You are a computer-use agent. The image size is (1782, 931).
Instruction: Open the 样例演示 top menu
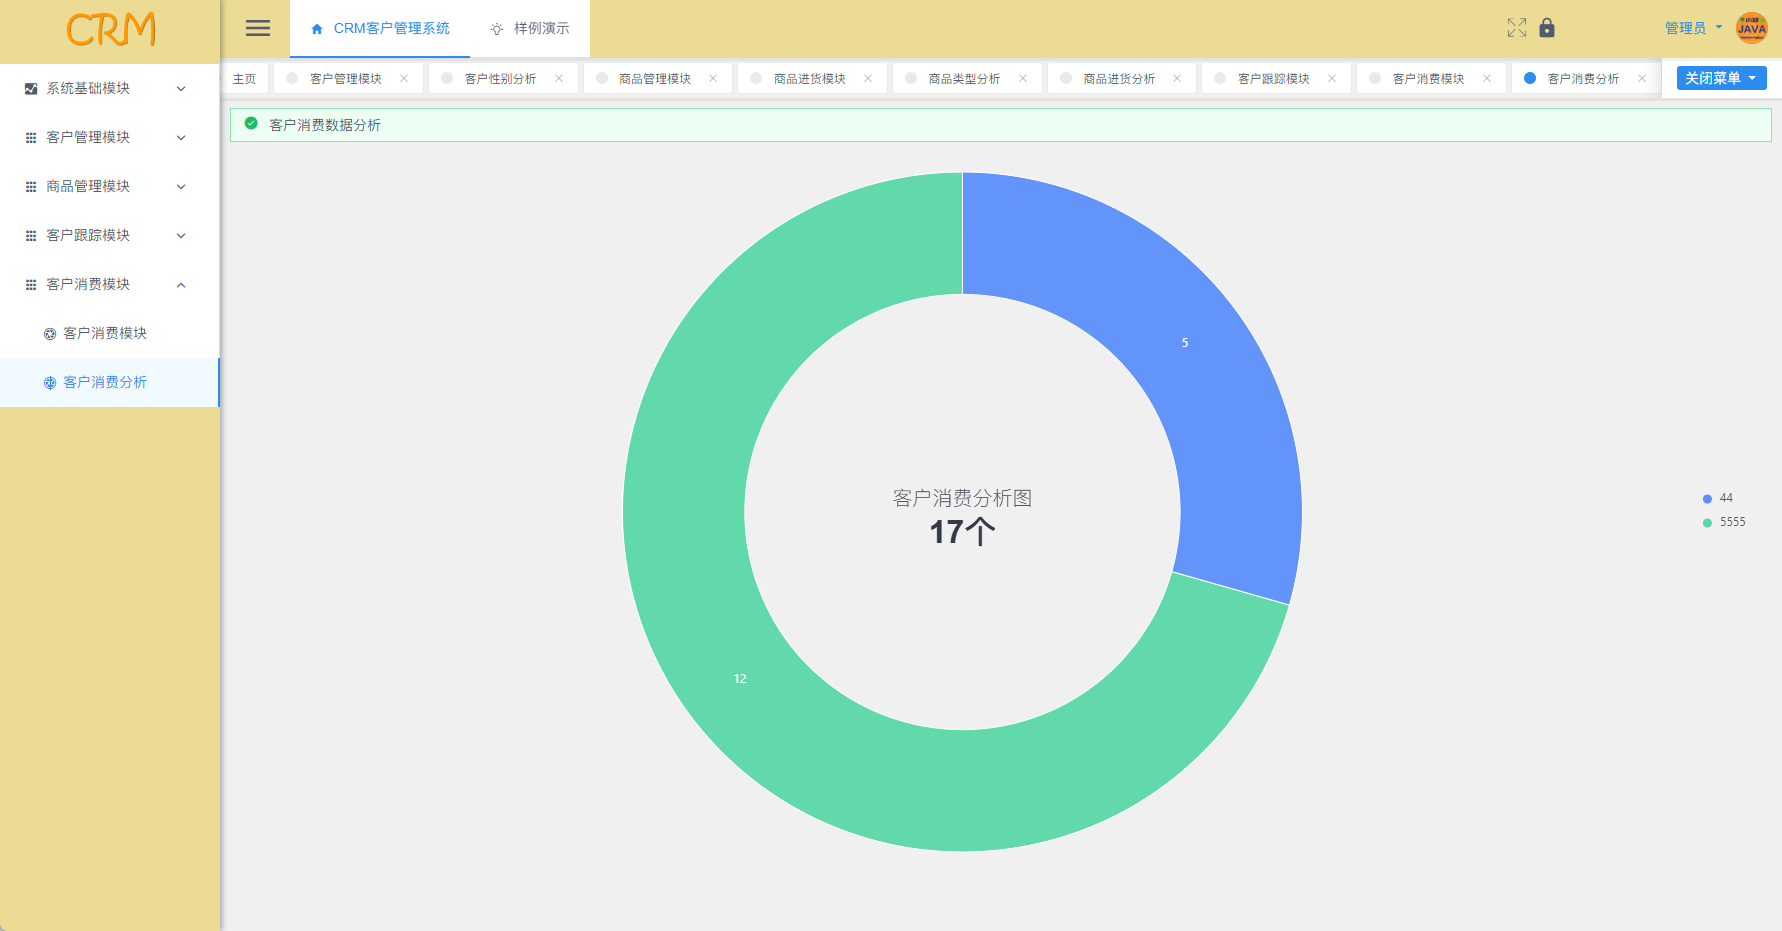pos(530,29)
